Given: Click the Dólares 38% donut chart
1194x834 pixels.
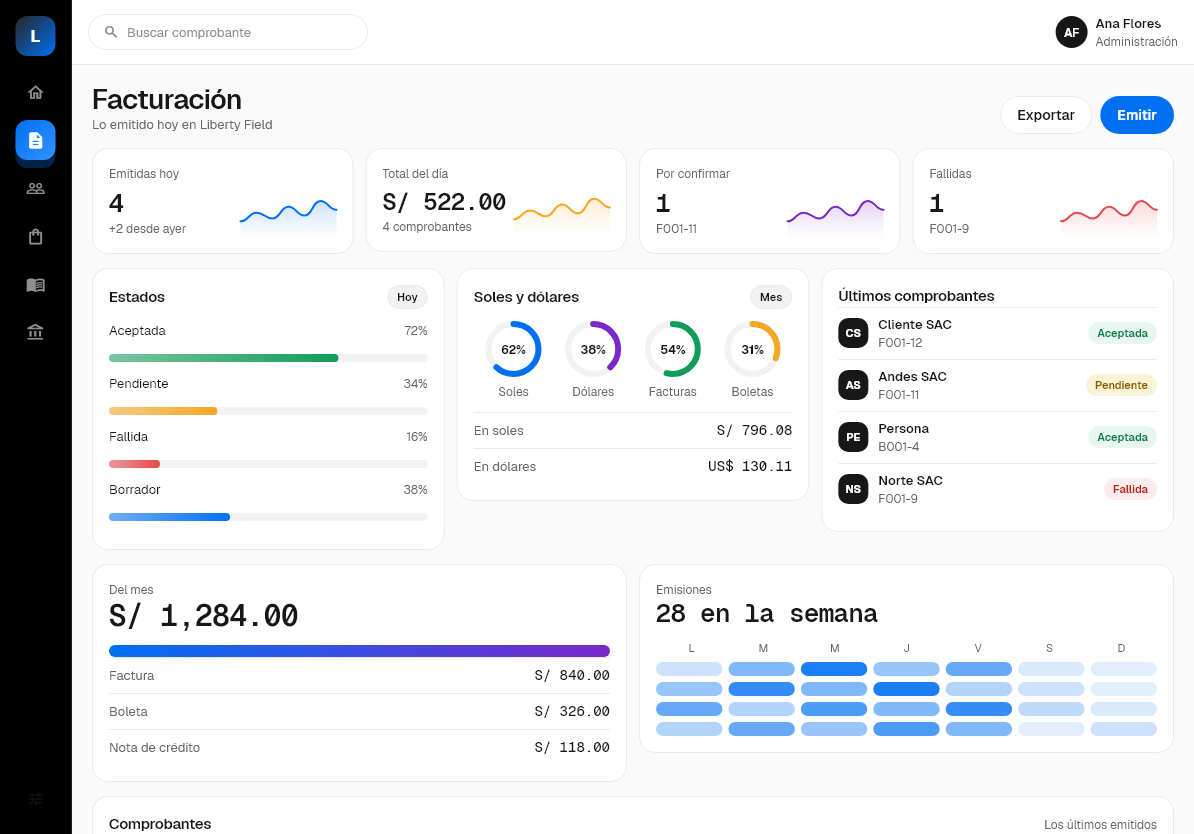Looking at the screenshot, I should point(593,349).
